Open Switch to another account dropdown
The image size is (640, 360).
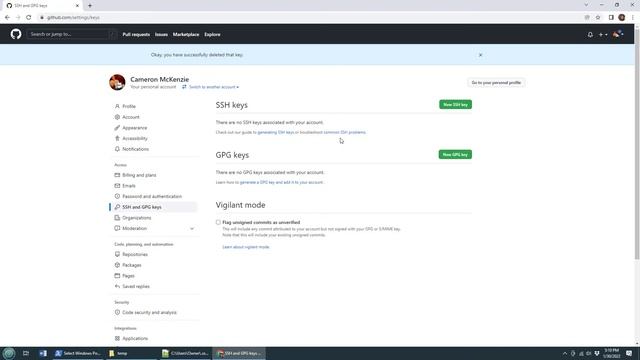coord(211,87)
